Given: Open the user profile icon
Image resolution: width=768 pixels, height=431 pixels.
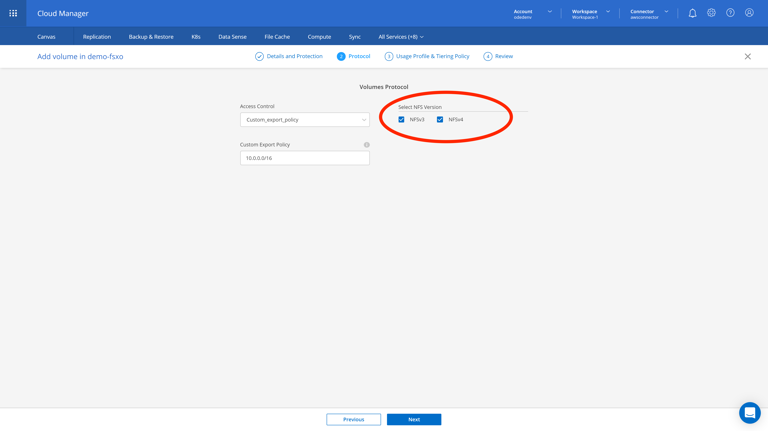Looking at the screenshot, I should point(749,13).
